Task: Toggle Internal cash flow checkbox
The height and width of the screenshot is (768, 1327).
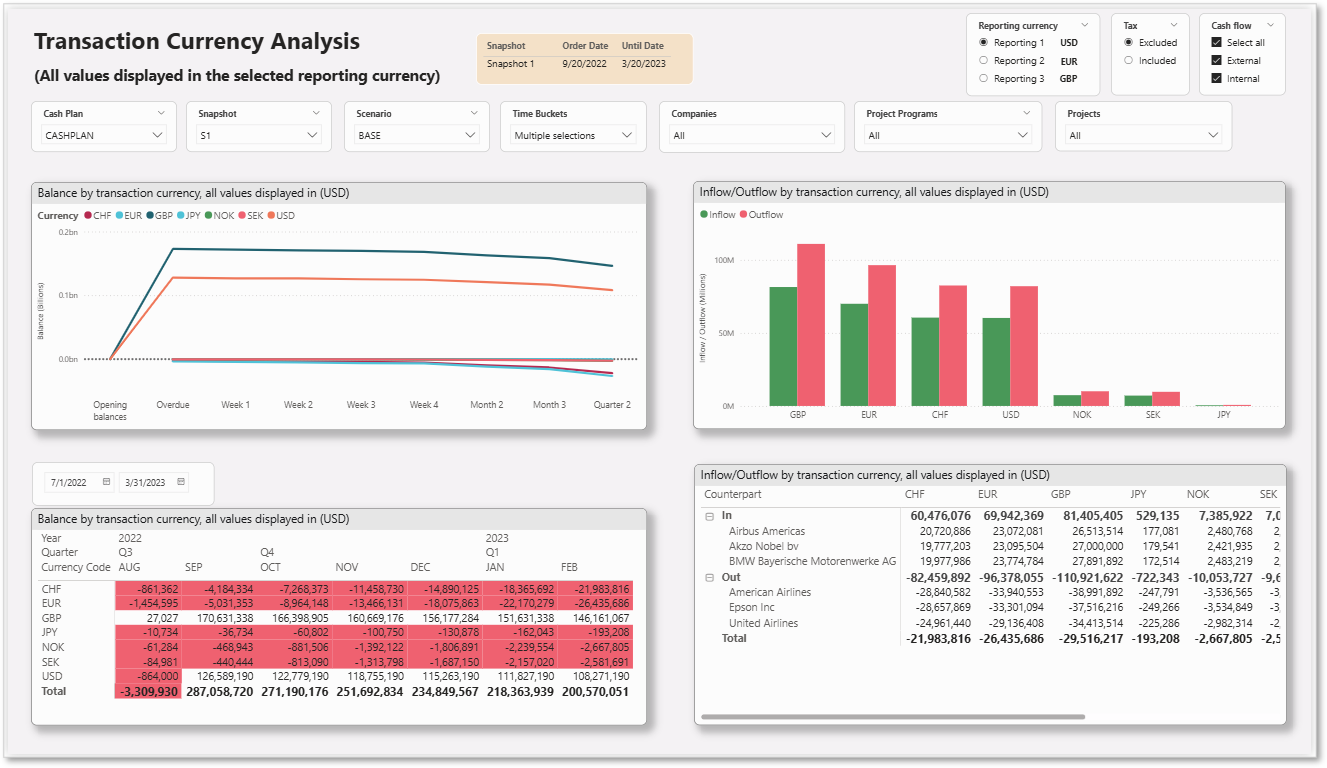Action: [x=1216, y=78]
